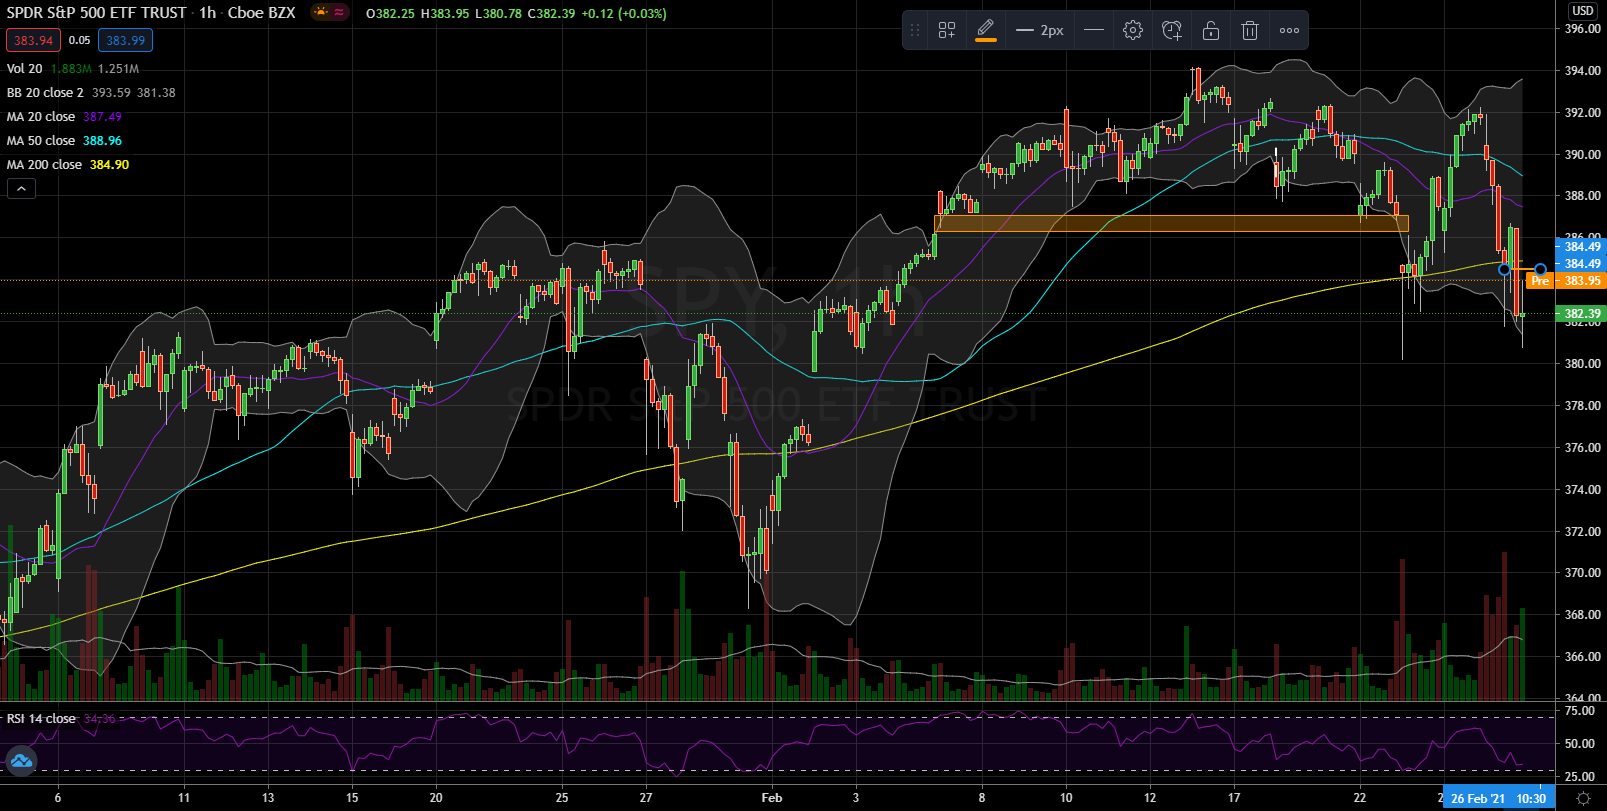Viewport: 1607px width, 811px height.
Task: Click the 1h interval label
Action: (x=207, y=13)
